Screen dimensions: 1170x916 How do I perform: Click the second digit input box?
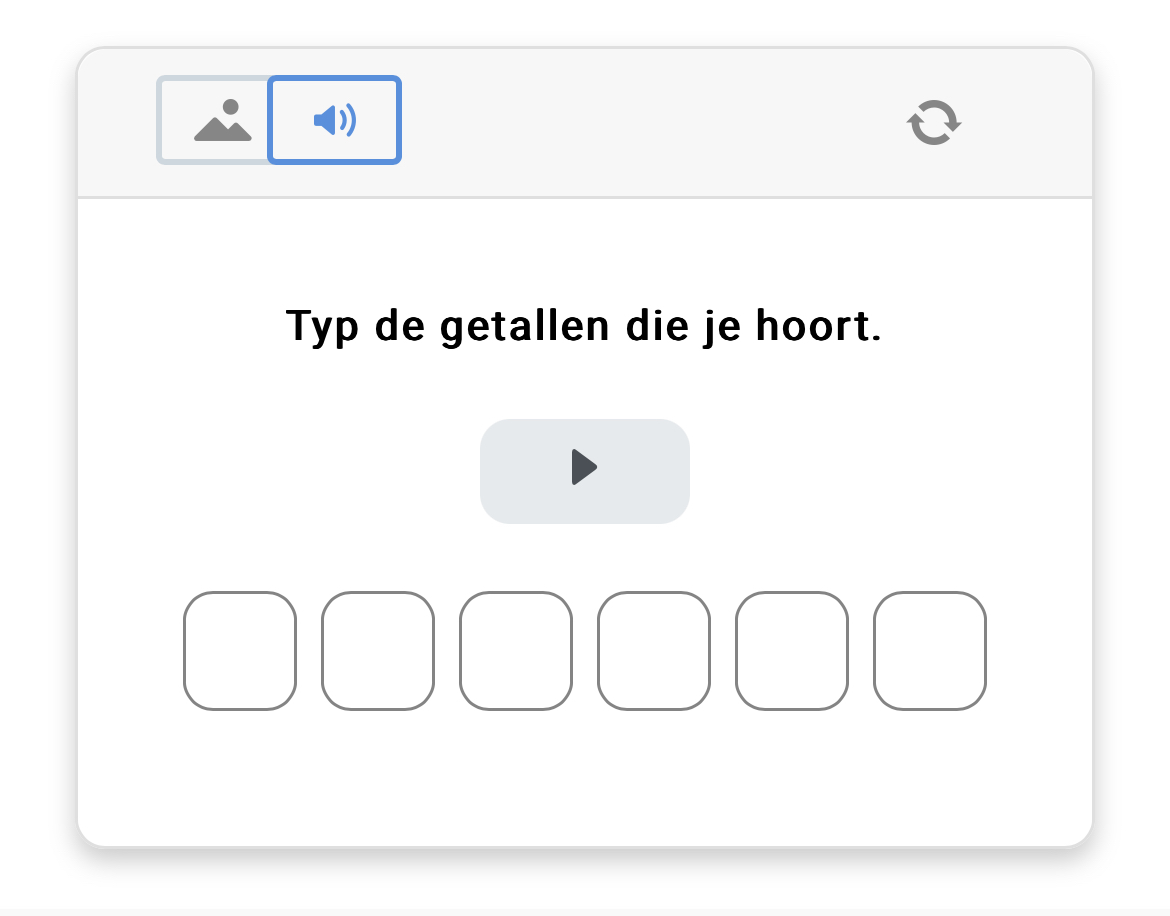click(x=378, y=651)
